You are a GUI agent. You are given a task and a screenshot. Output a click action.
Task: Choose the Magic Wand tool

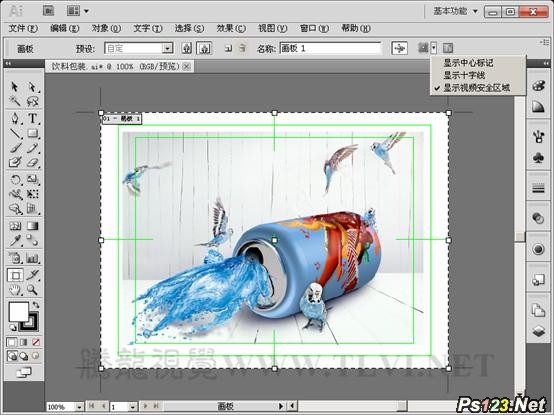[x=14, y=101]
